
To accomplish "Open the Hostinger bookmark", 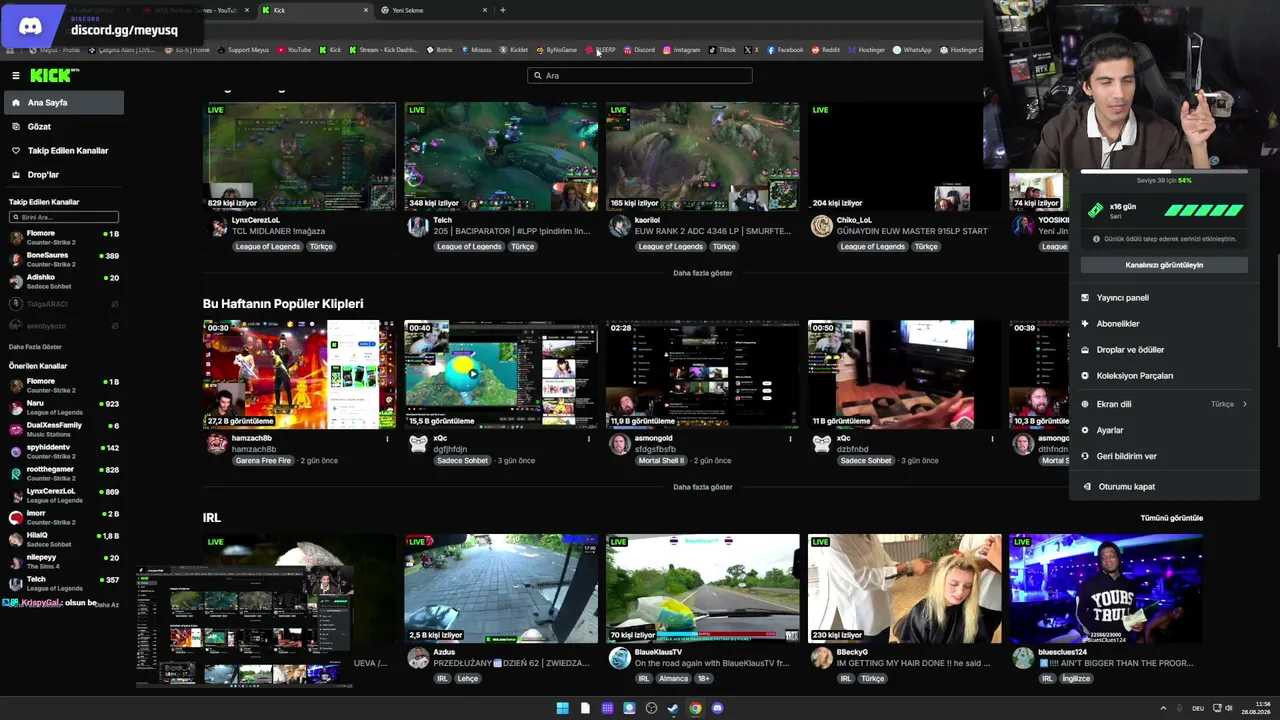I will pyautogui.click(x=866, y=50).
